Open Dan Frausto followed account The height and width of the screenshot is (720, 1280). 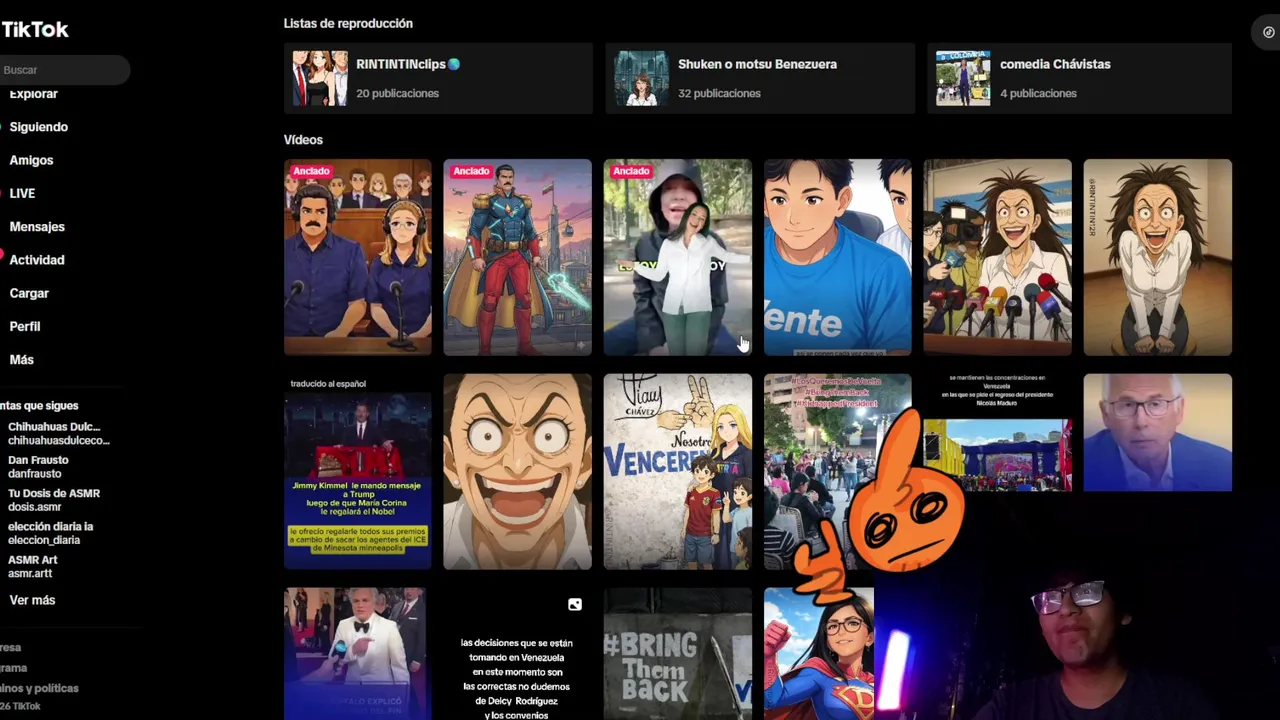38,467
